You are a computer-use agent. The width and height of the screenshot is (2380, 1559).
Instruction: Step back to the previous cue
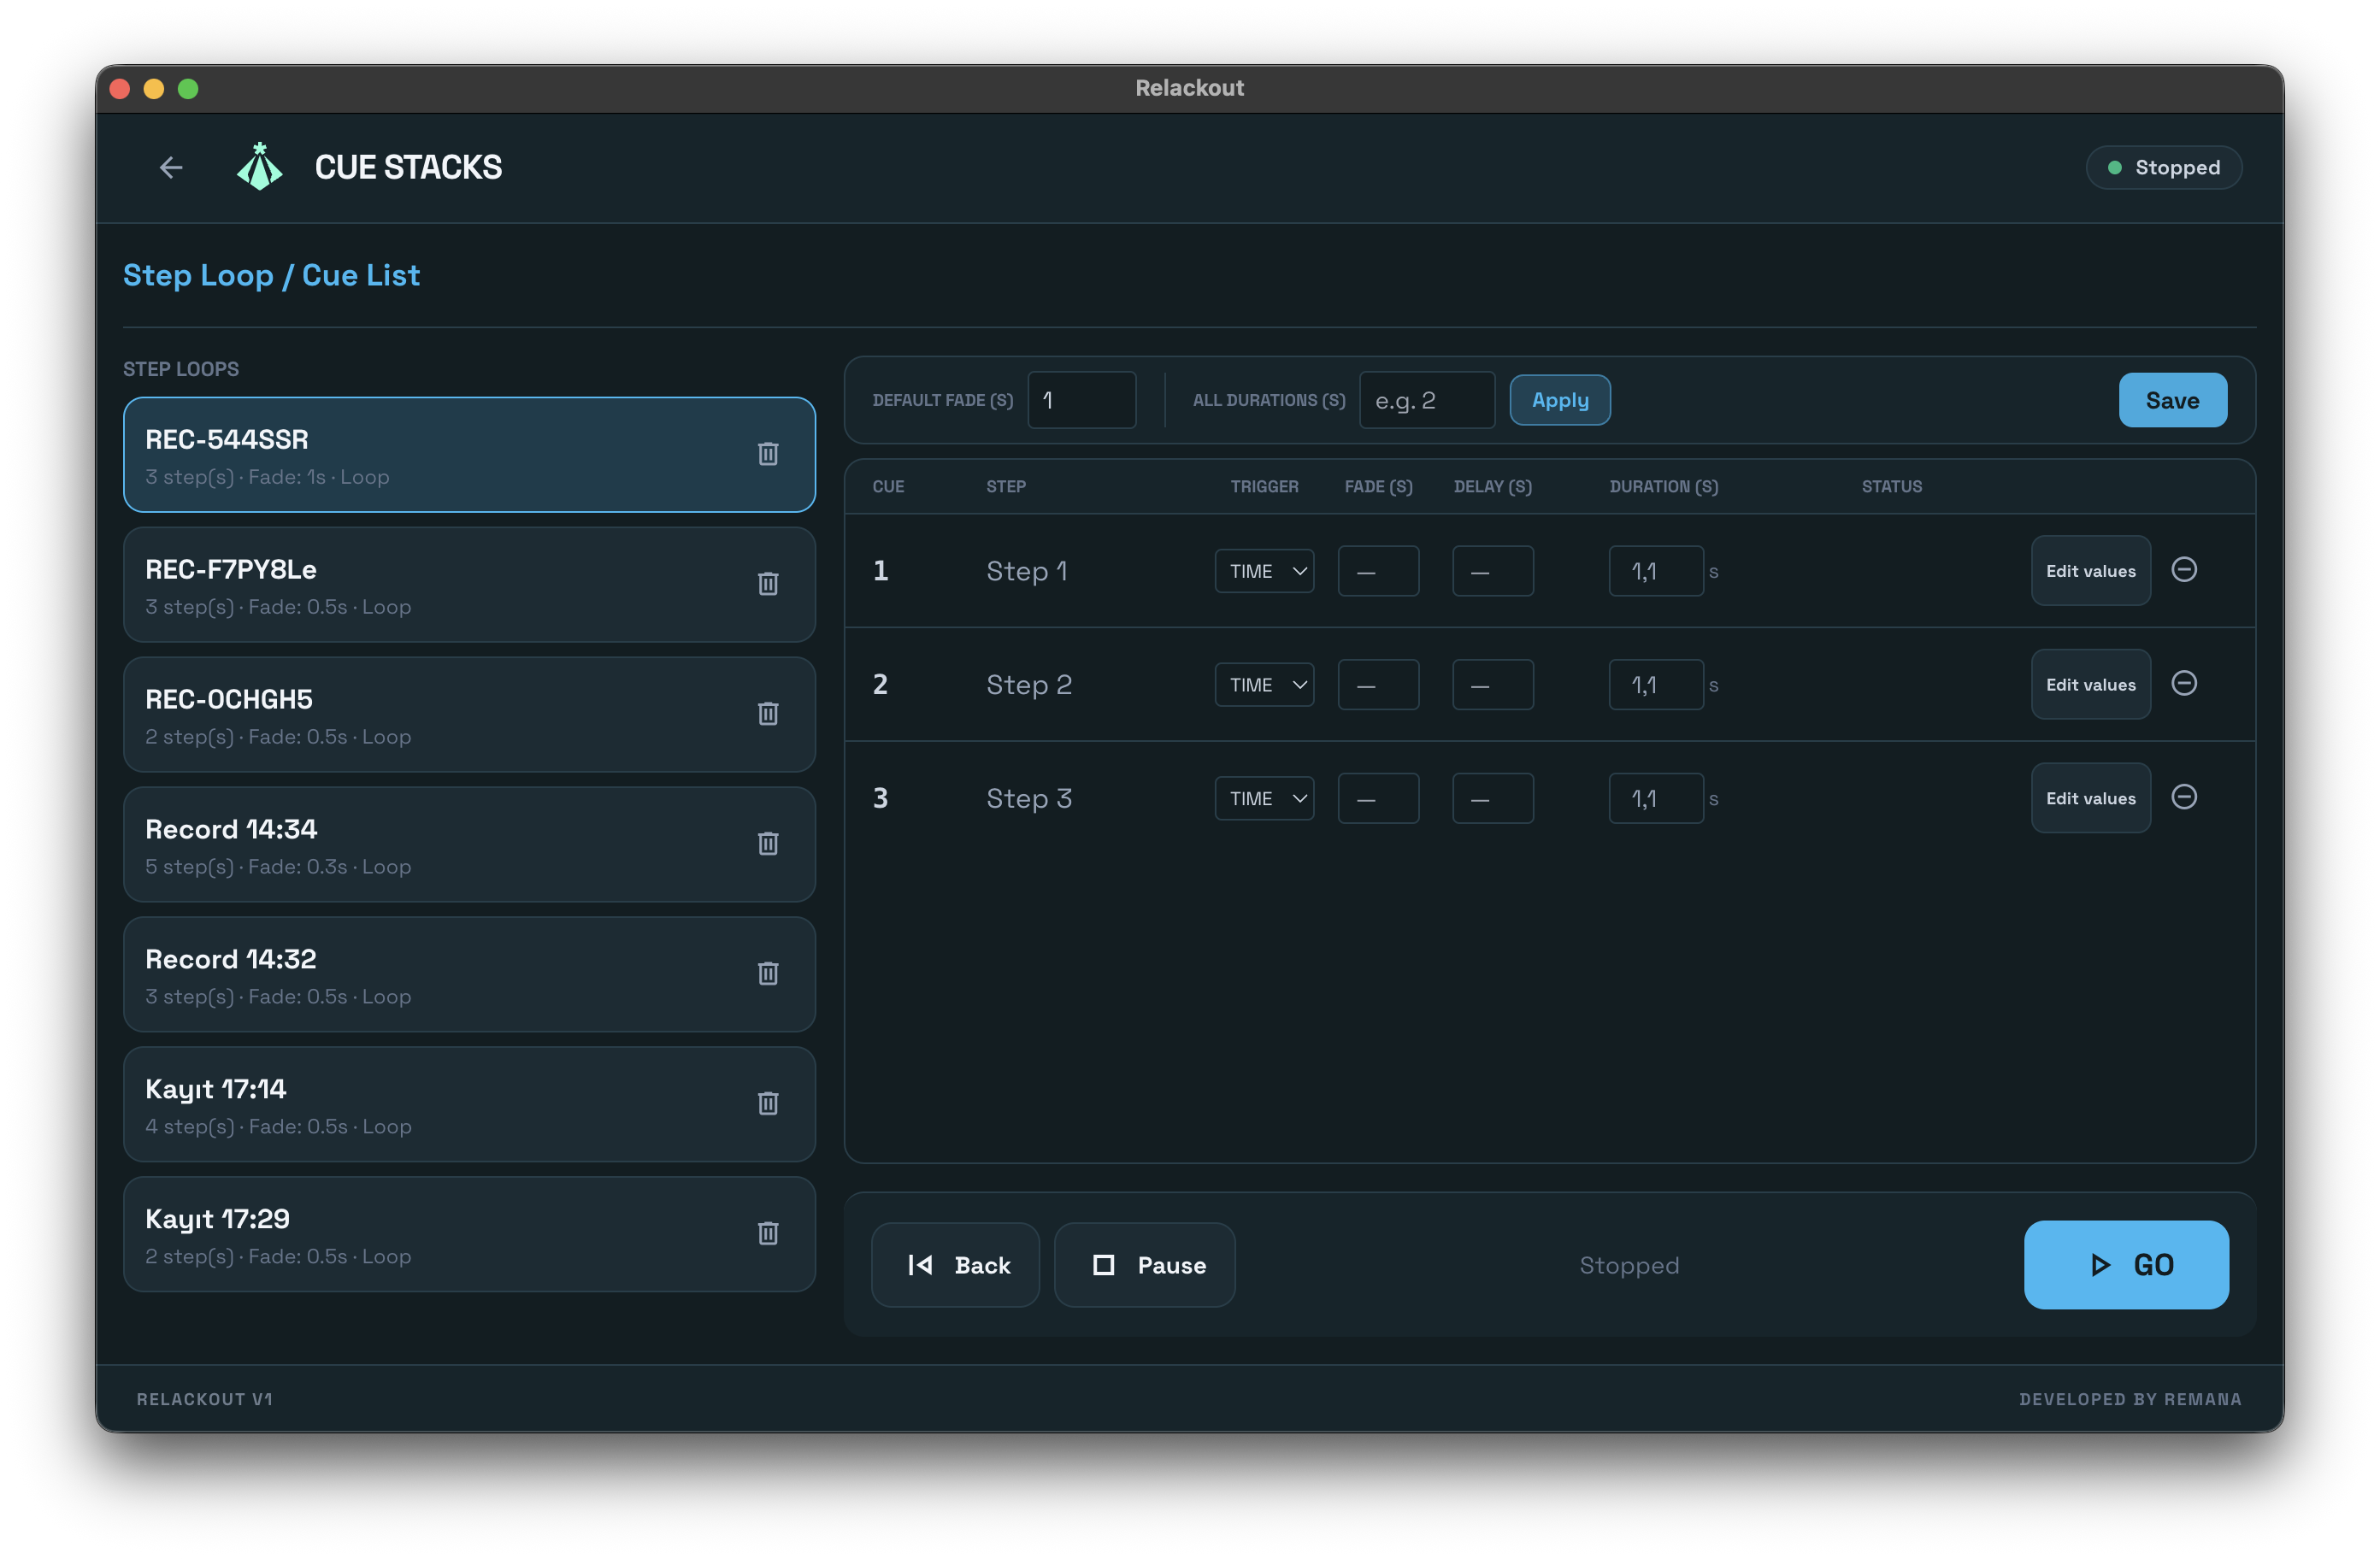pos(955,1265)
